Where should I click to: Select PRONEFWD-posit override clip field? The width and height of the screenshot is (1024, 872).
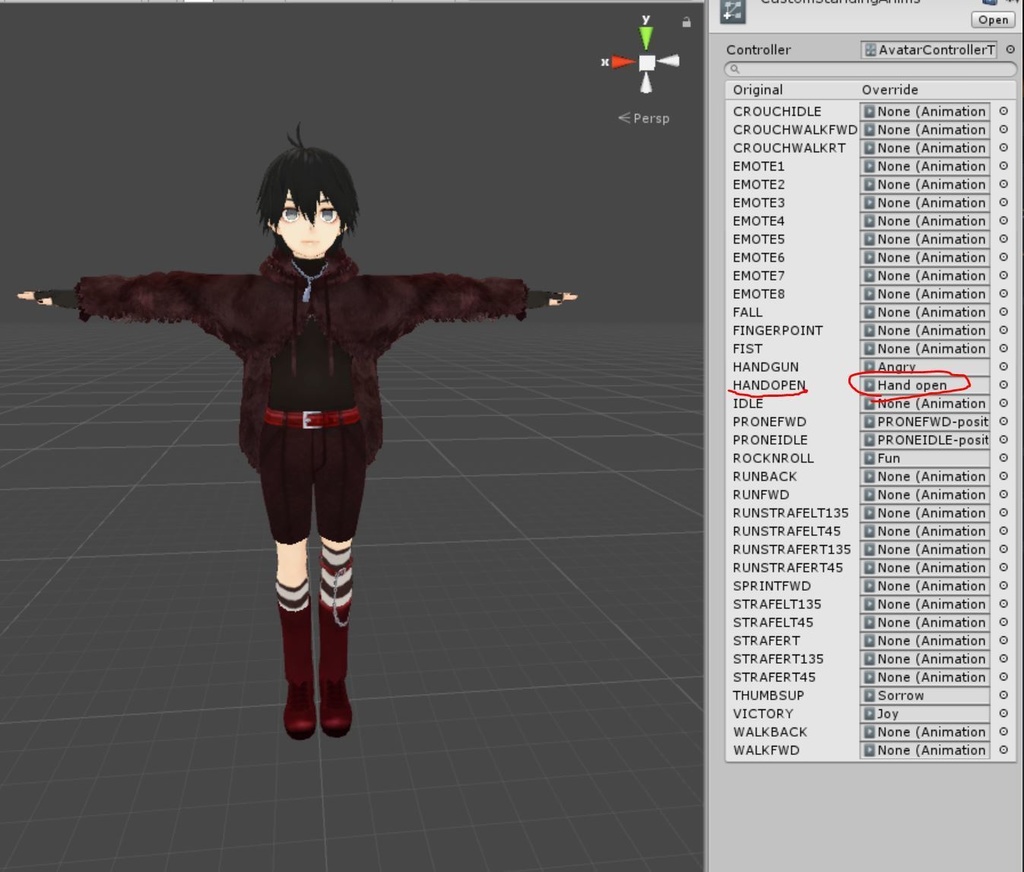tap(925, 422)
